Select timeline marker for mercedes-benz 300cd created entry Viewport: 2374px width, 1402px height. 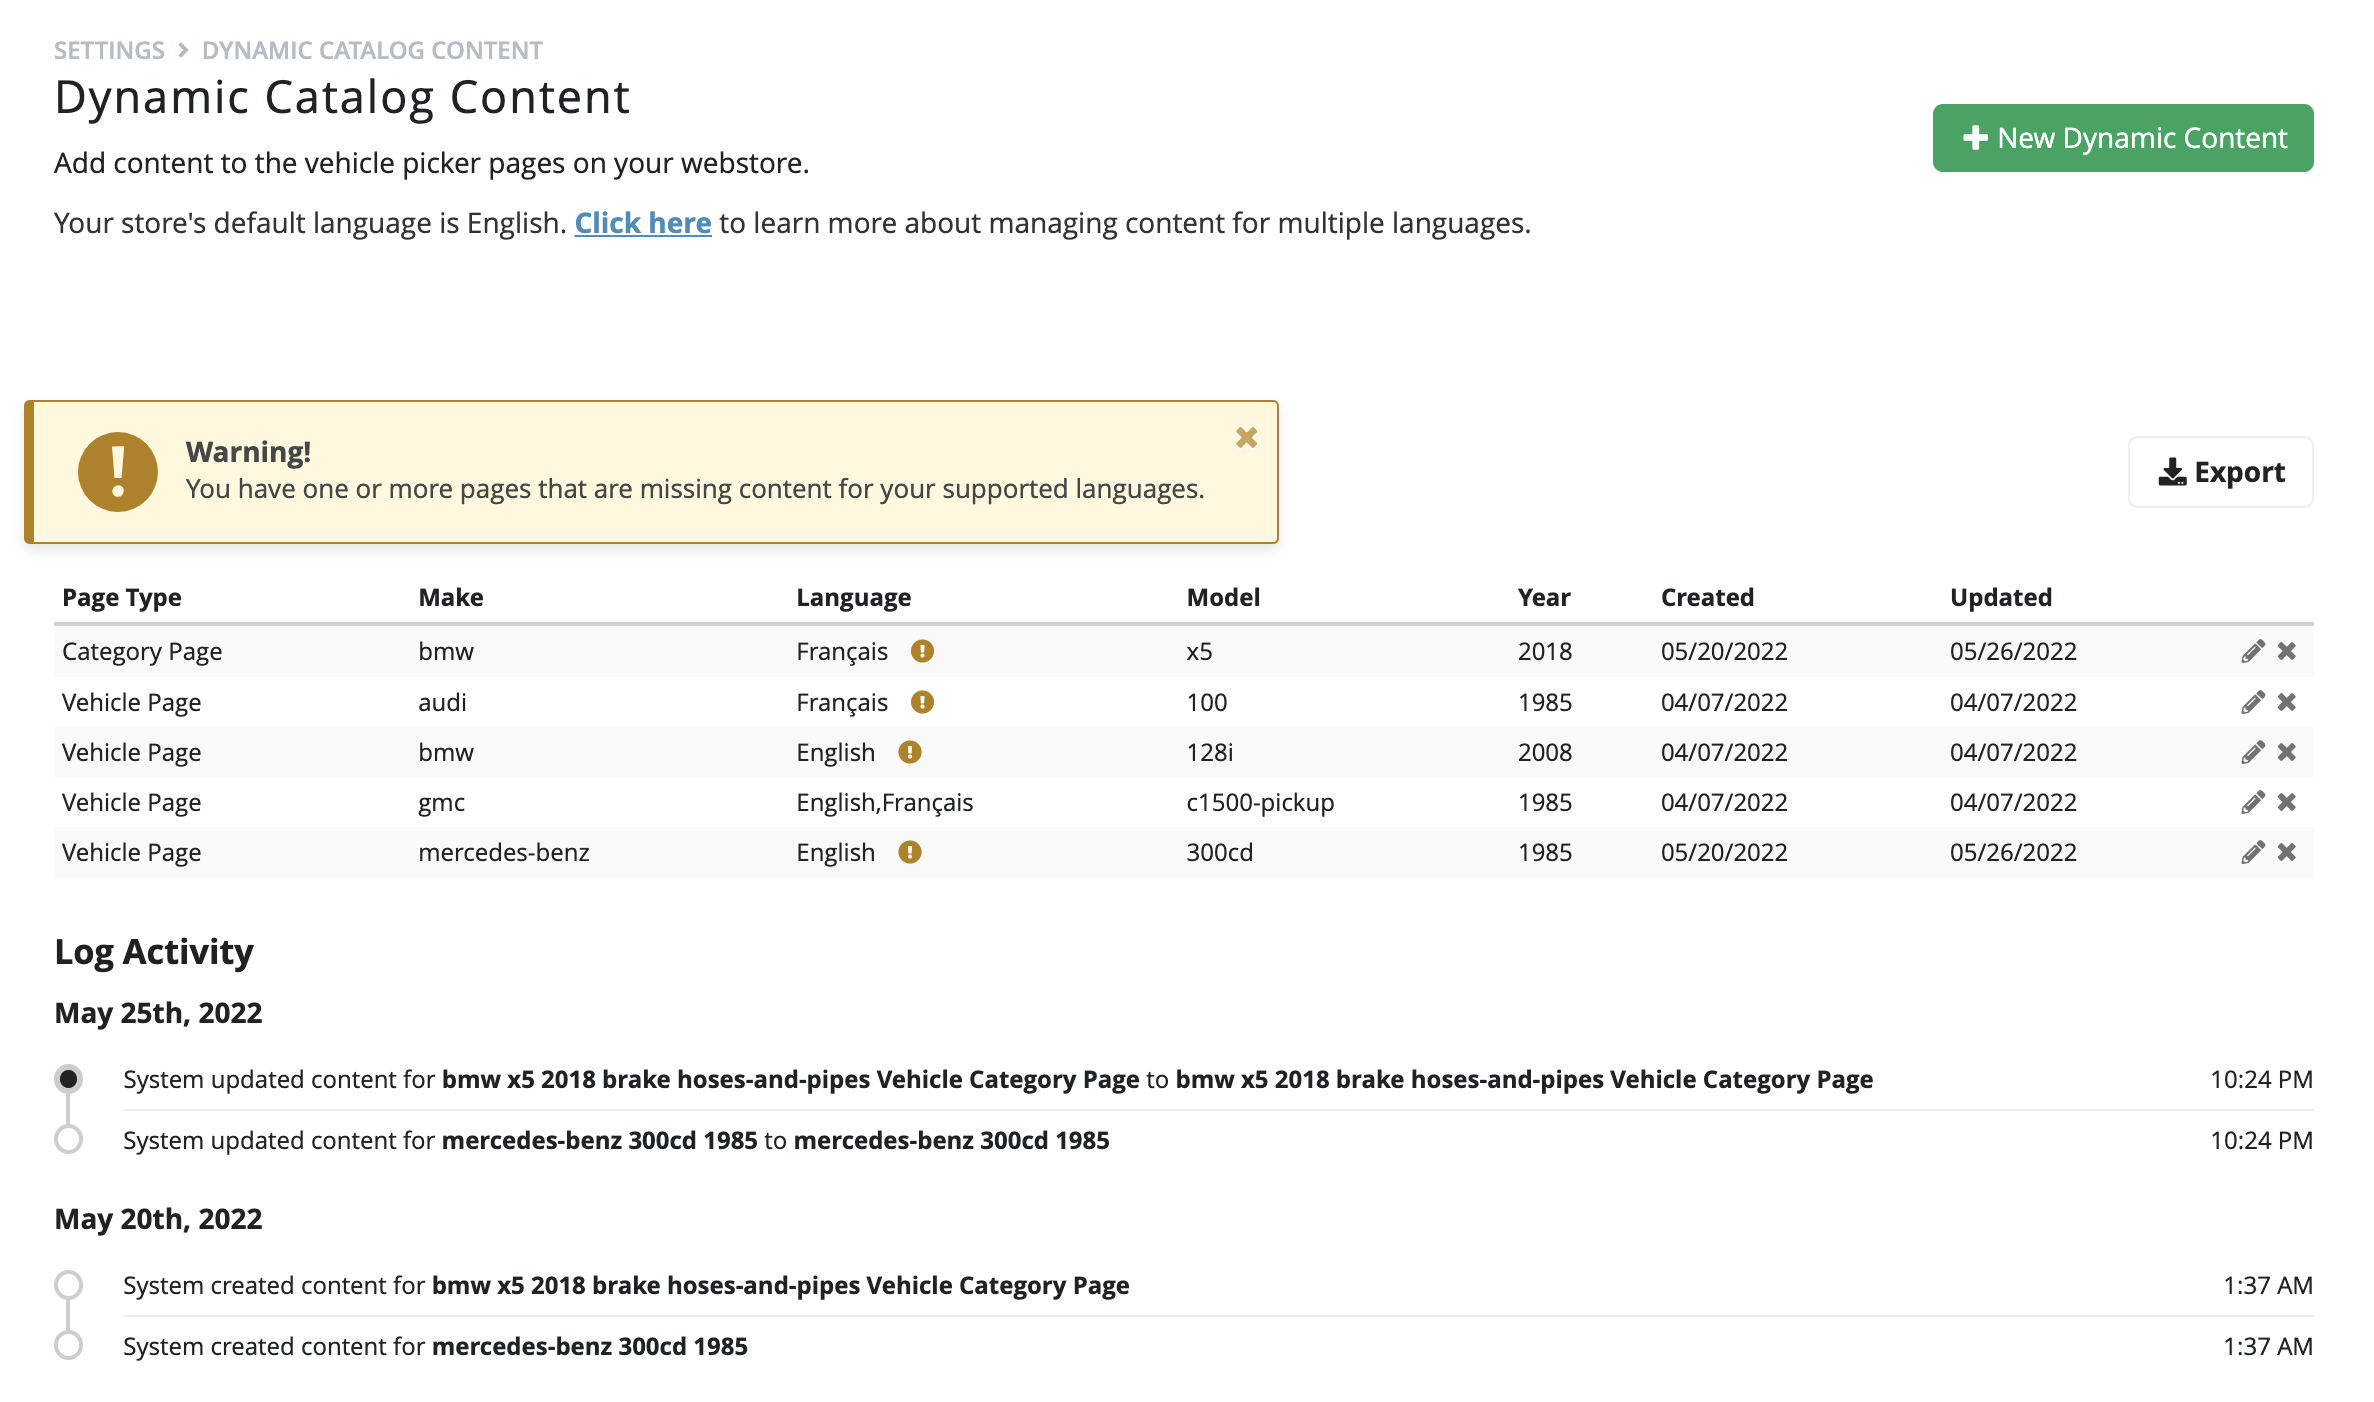pos(68,1345)
